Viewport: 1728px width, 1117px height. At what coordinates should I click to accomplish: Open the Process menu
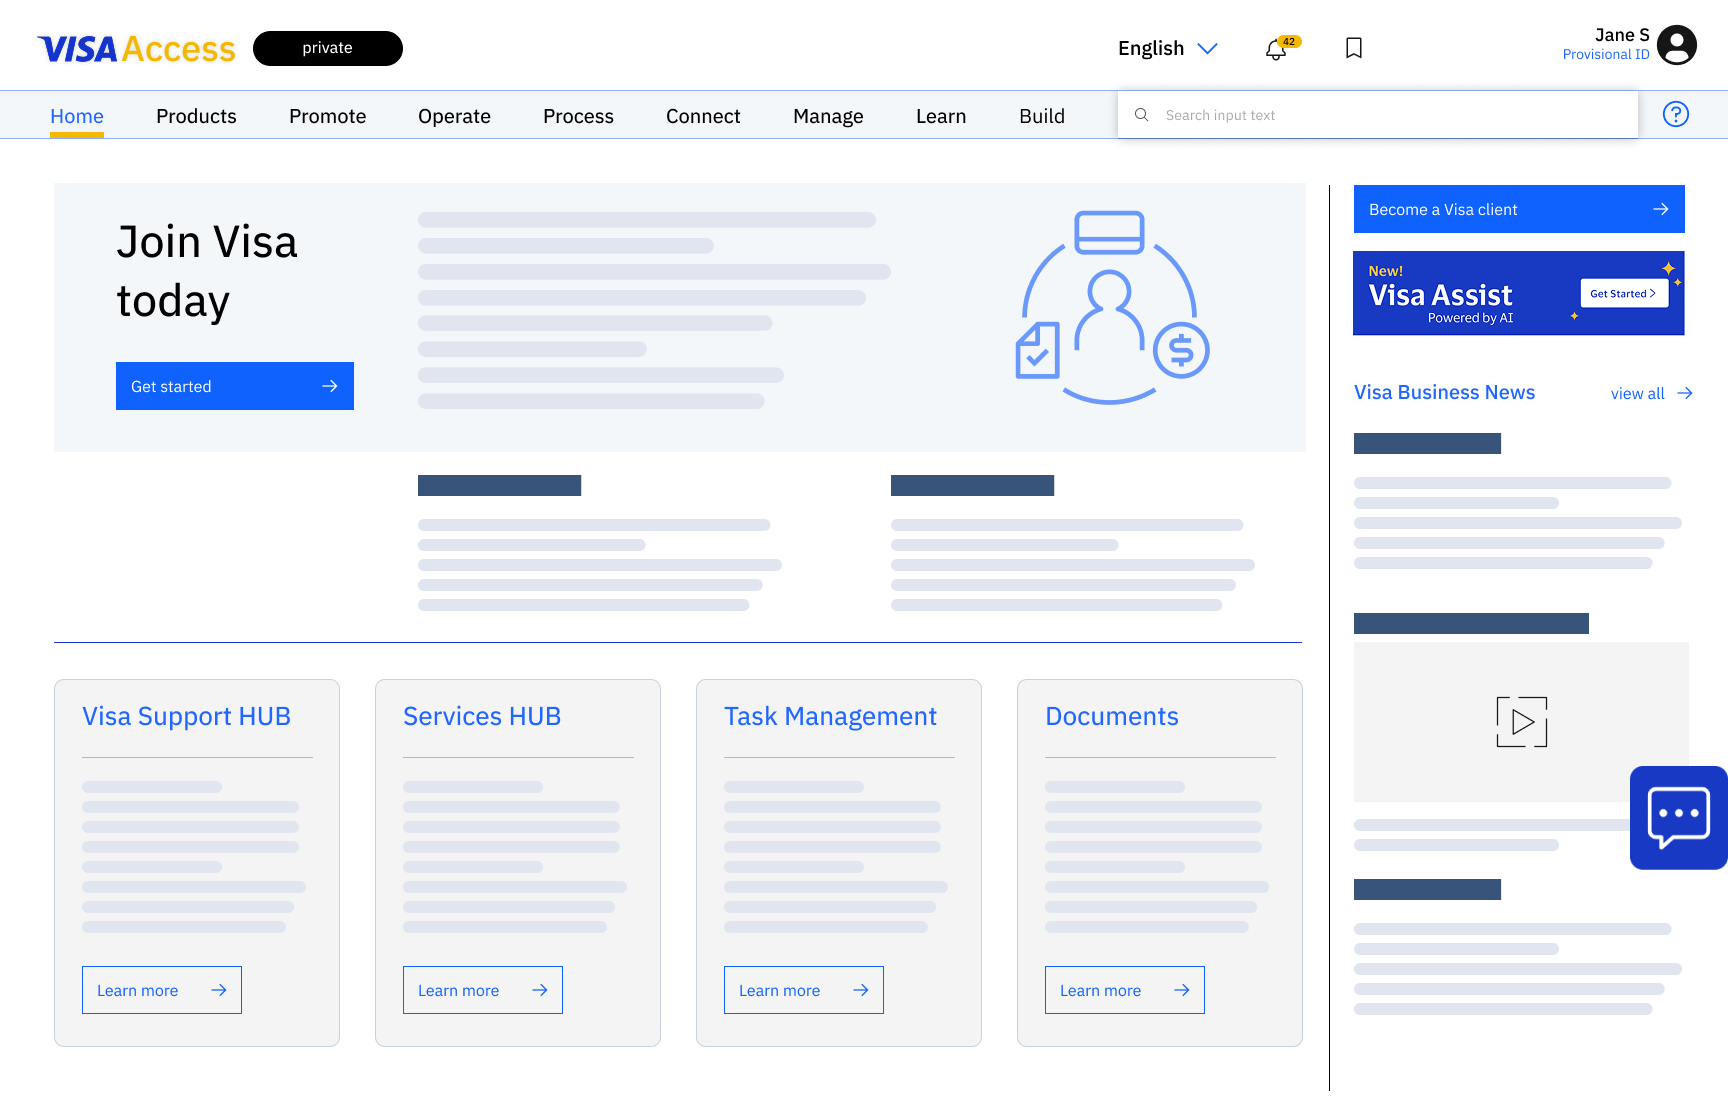[x=578, y=116]
